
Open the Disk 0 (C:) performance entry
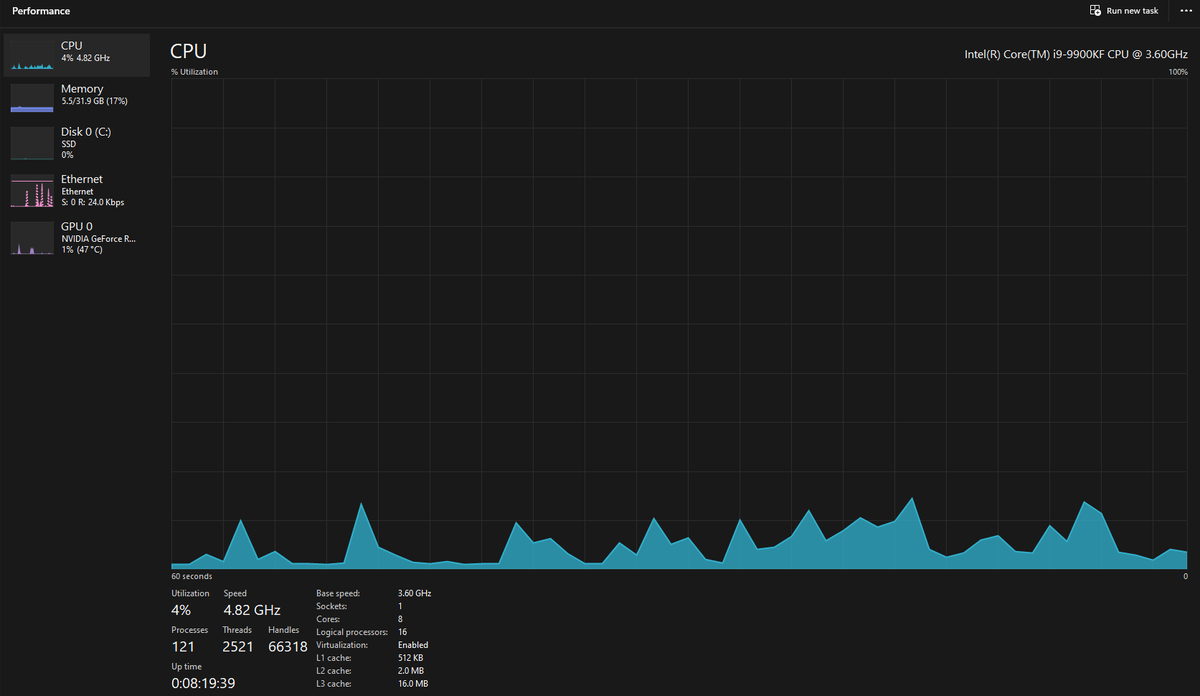pos(77,143)
